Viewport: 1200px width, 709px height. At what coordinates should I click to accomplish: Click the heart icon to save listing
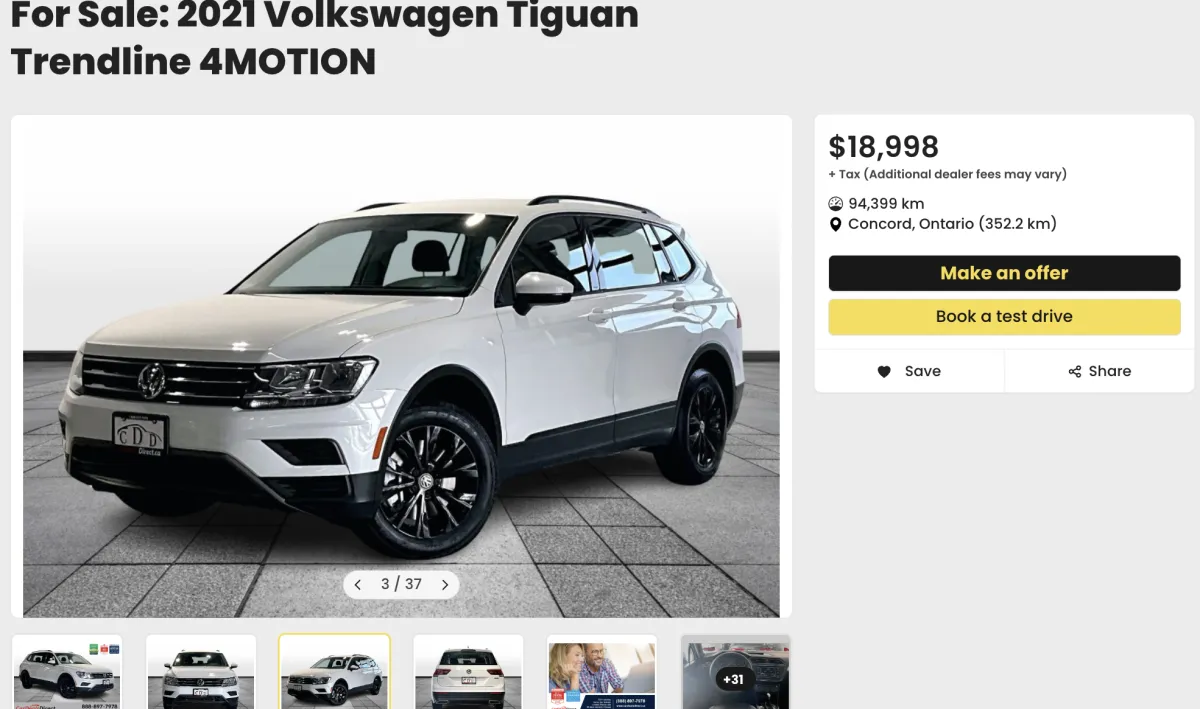[884, 371]
